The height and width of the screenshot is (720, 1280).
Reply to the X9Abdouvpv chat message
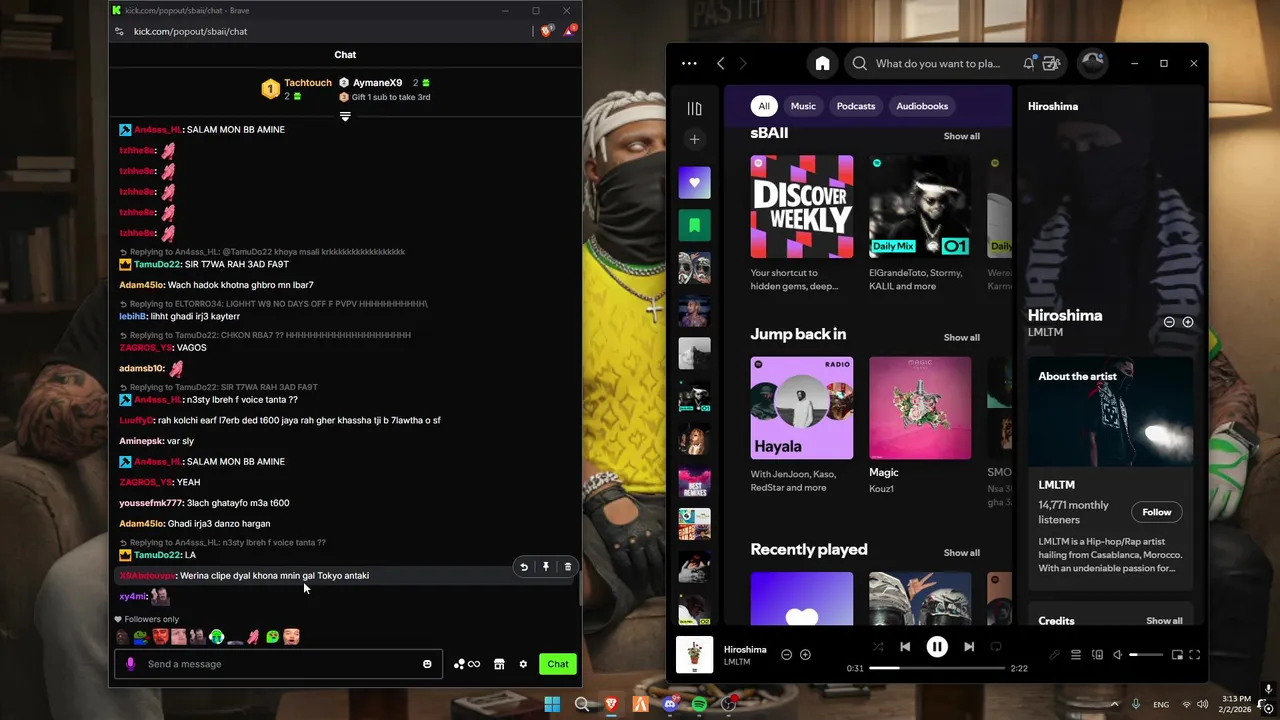coord(523,567)
